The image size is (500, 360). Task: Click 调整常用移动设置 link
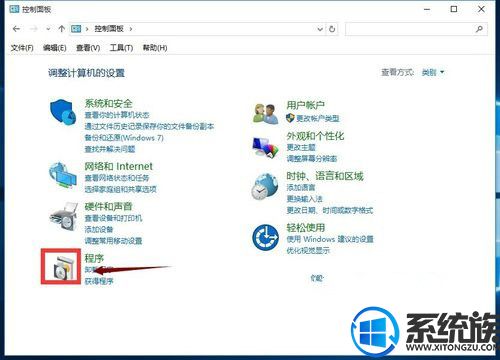(113, 241)
